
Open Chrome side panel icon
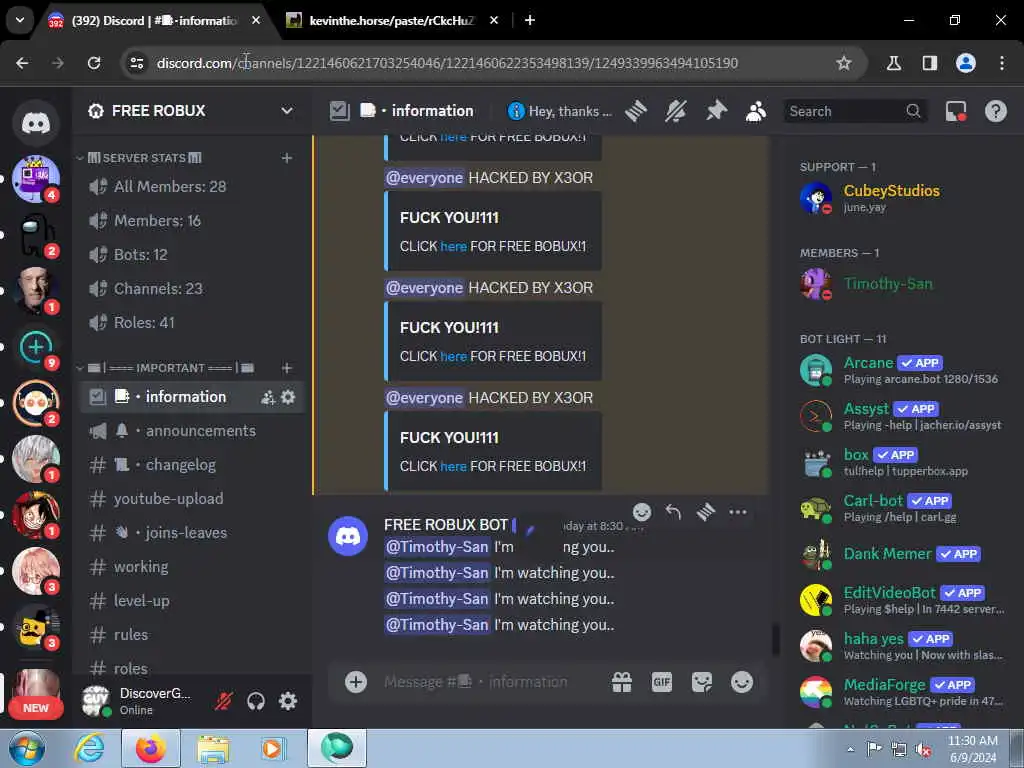(x=929, y=63)
